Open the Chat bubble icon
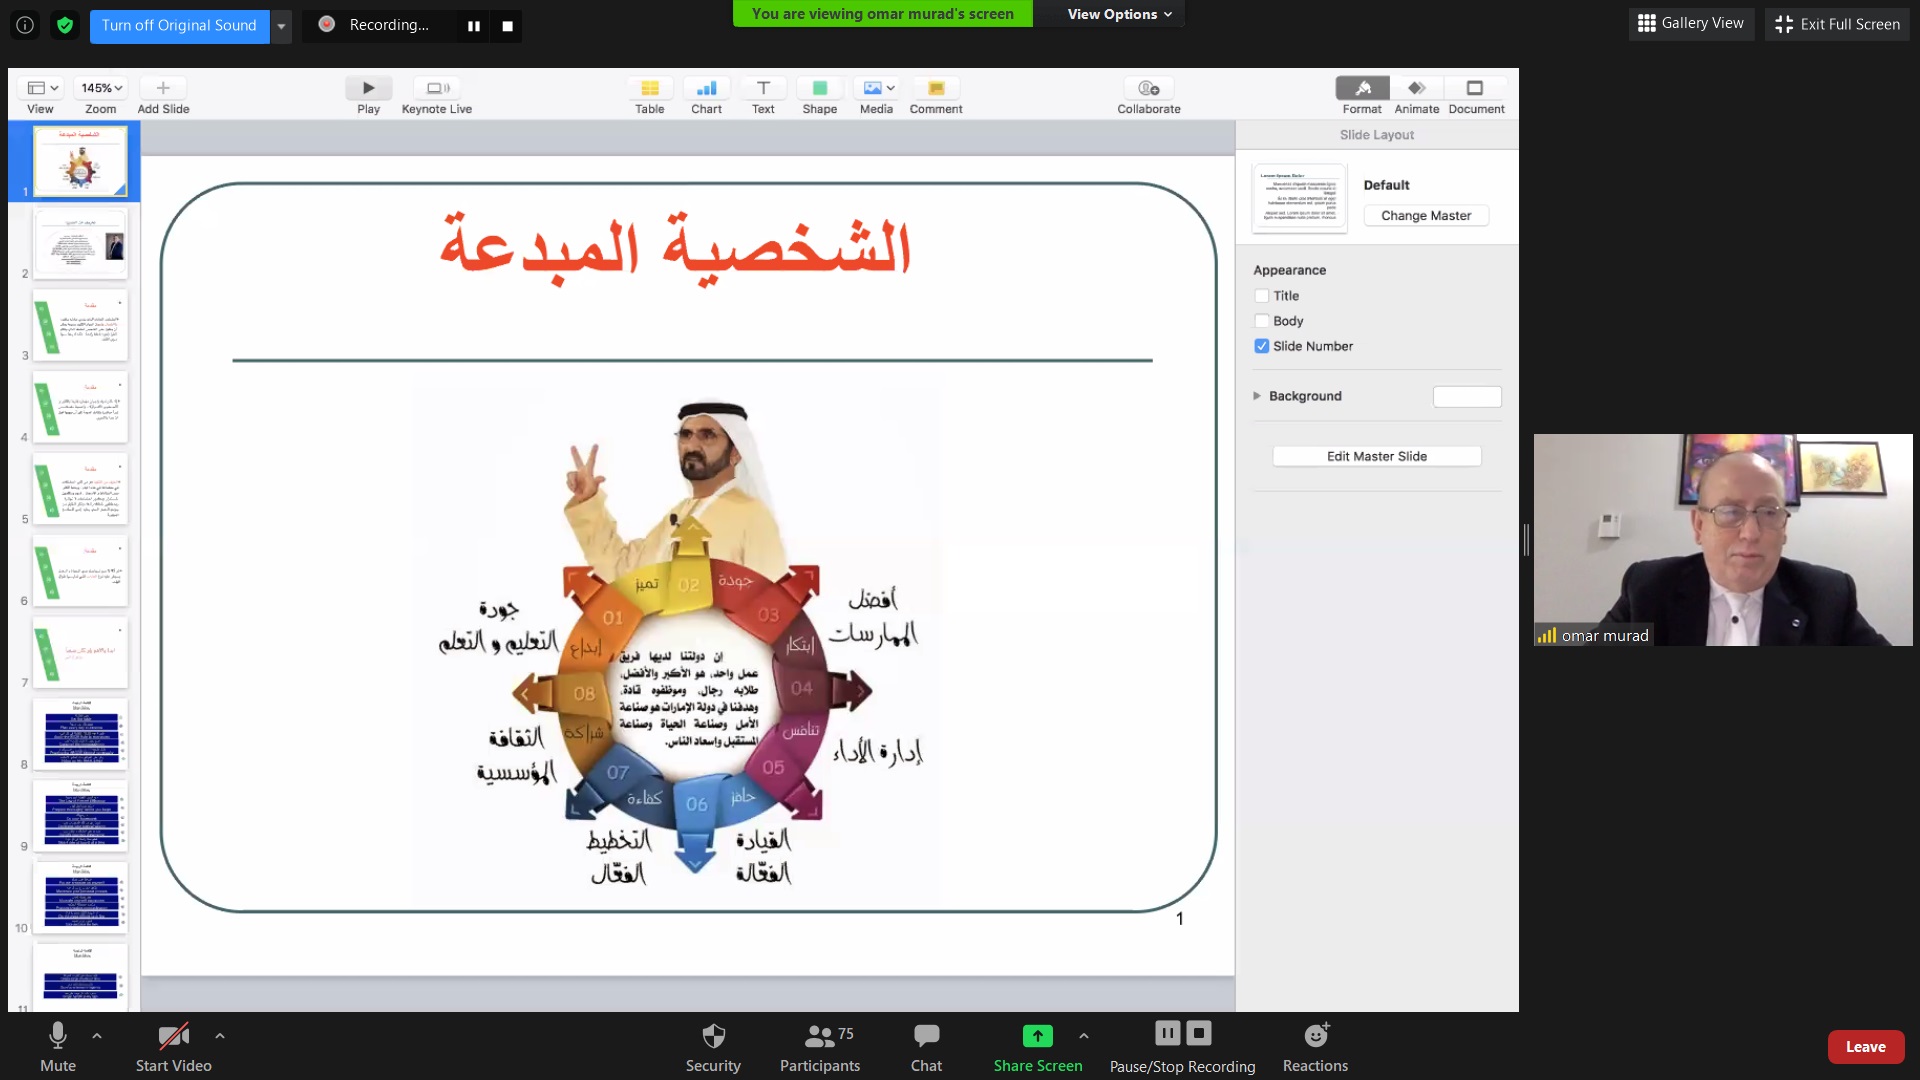Screen dimensions: 1920x1080 point(926,1036)
